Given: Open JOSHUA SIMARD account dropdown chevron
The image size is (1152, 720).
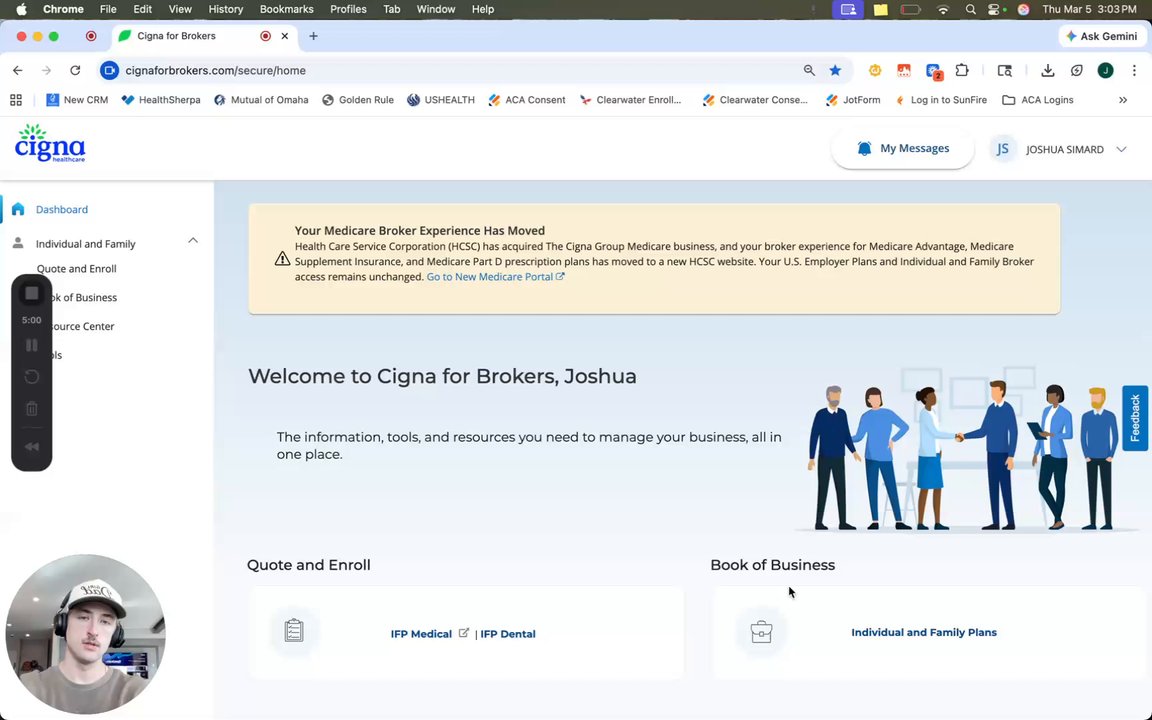Looking at the screenshot, I should point(1121,149).
